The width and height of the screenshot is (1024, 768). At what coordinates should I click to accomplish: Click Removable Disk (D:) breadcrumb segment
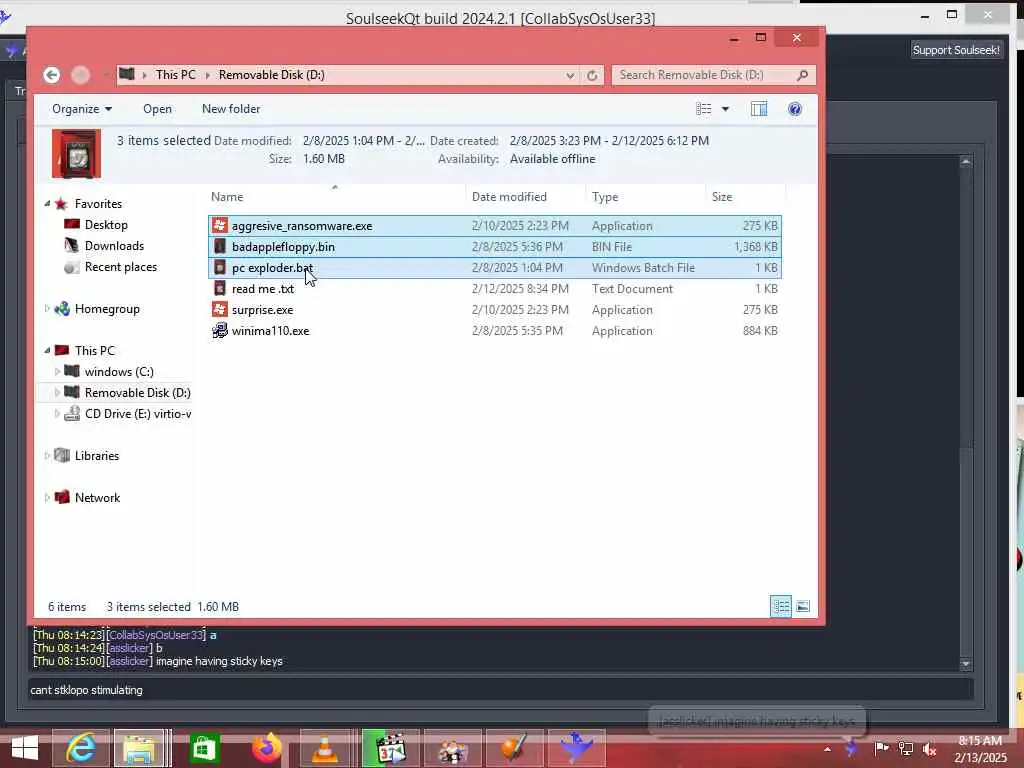coord(272,75)
